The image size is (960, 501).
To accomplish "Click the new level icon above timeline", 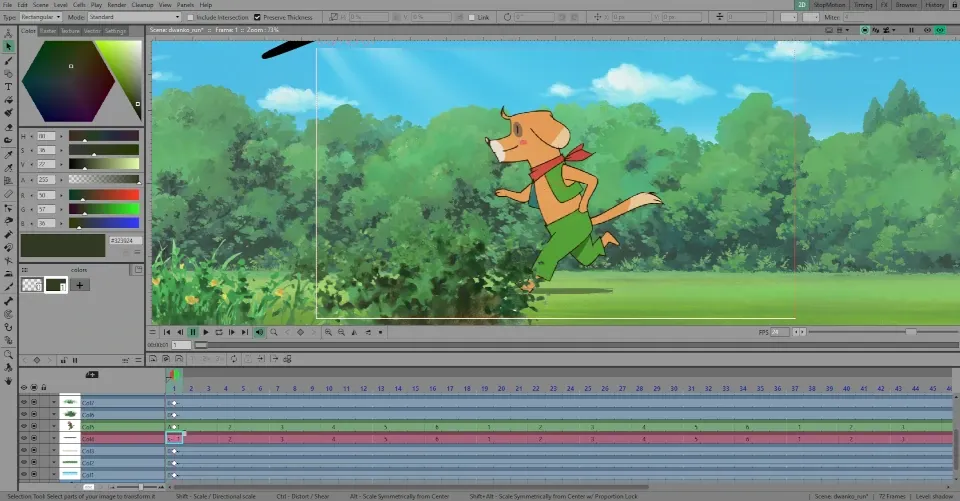I will [153, 359].
